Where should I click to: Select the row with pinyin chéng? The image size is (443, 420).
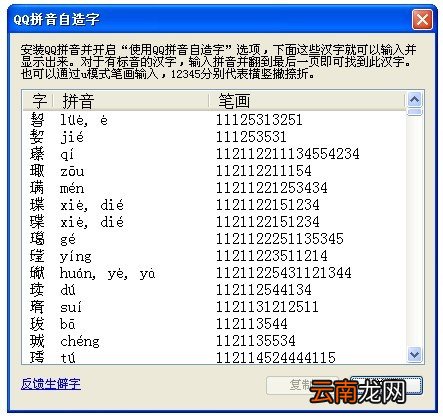click(x=214, y=341)
